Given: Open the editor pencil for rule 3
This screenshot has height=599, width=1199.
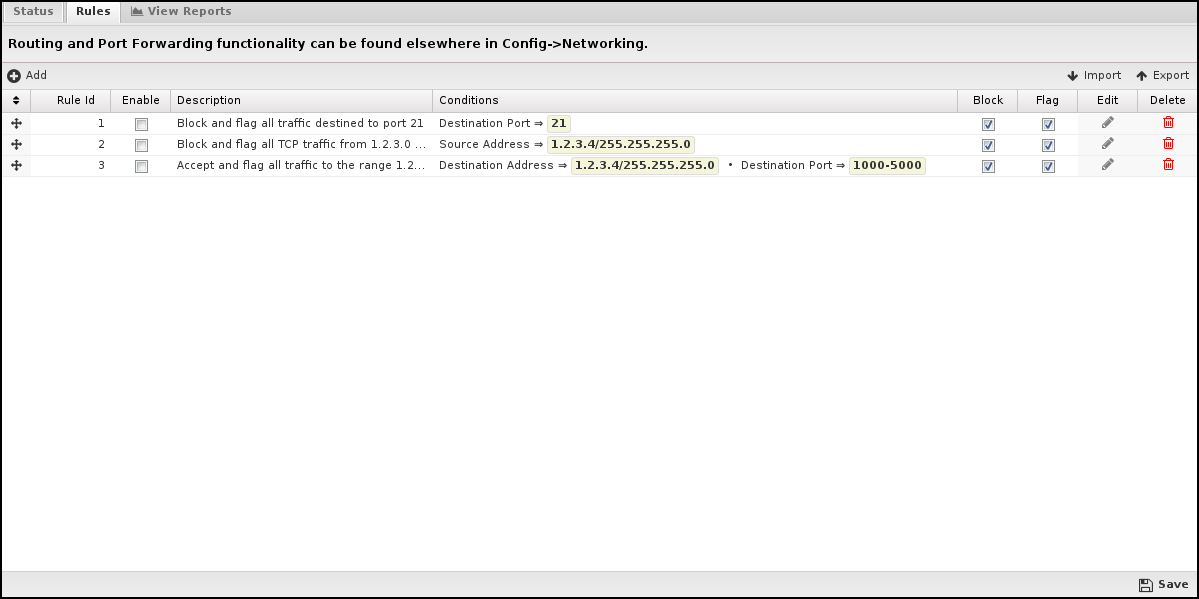Looking at the screenshot, I should pos(1107,165).
